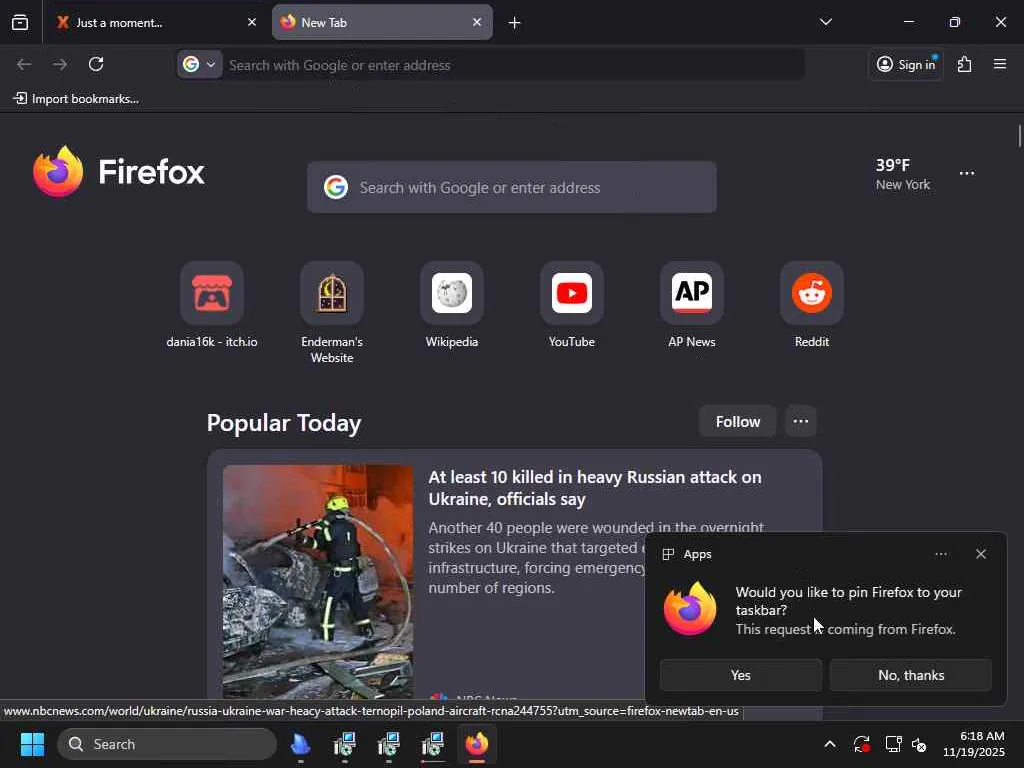Open the Windows Start menu
Image resolution: width=1024 pixels, height=768 pixels.
(32, 744)
